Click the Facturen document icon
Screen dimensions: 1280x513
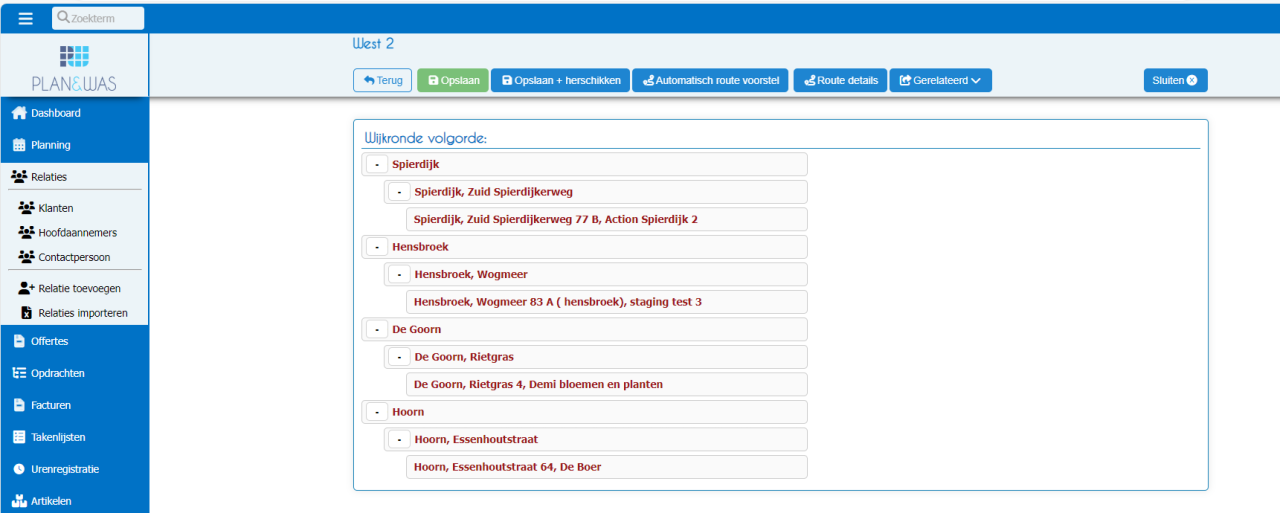pyautogui.click(x=19, y=405)
